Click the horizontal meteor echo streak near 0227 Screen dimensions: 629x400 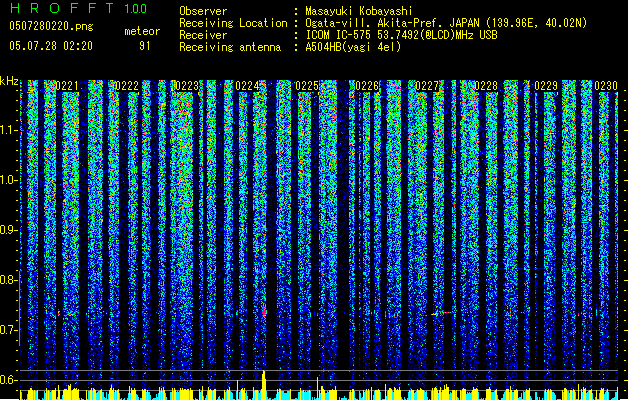[x=442, y=313]
